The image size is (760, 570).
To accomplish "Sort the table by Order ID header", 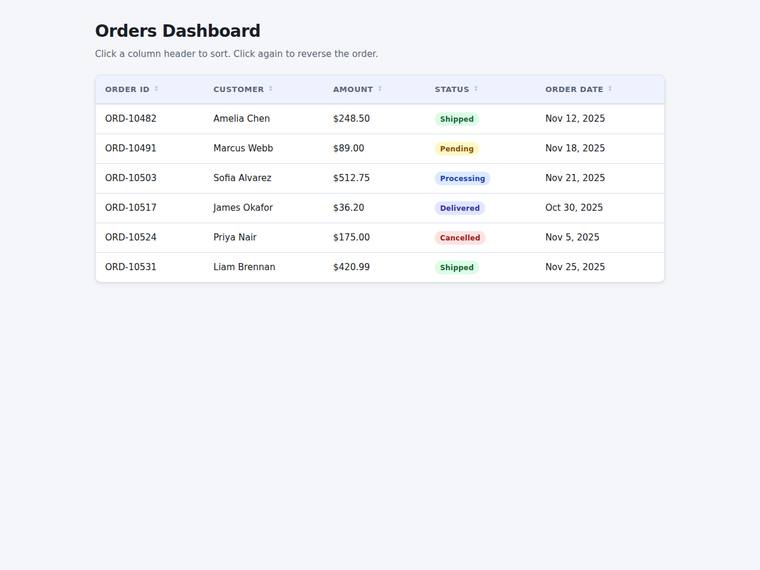I will pos(150,89).
